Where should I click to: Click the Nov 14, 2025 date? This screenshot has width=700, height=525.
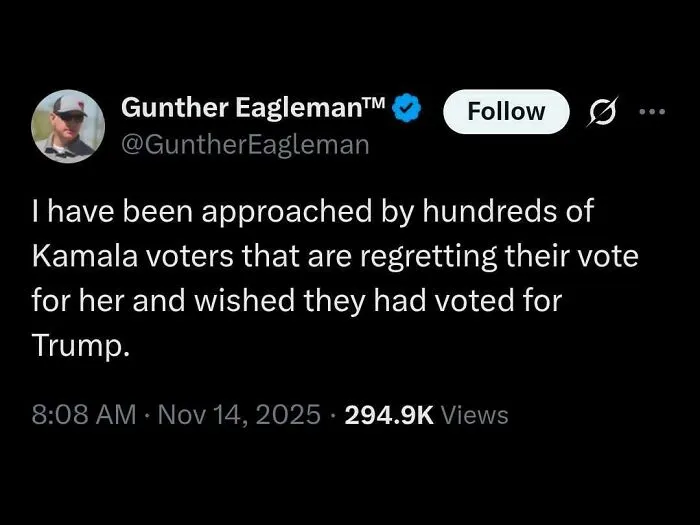239,414
